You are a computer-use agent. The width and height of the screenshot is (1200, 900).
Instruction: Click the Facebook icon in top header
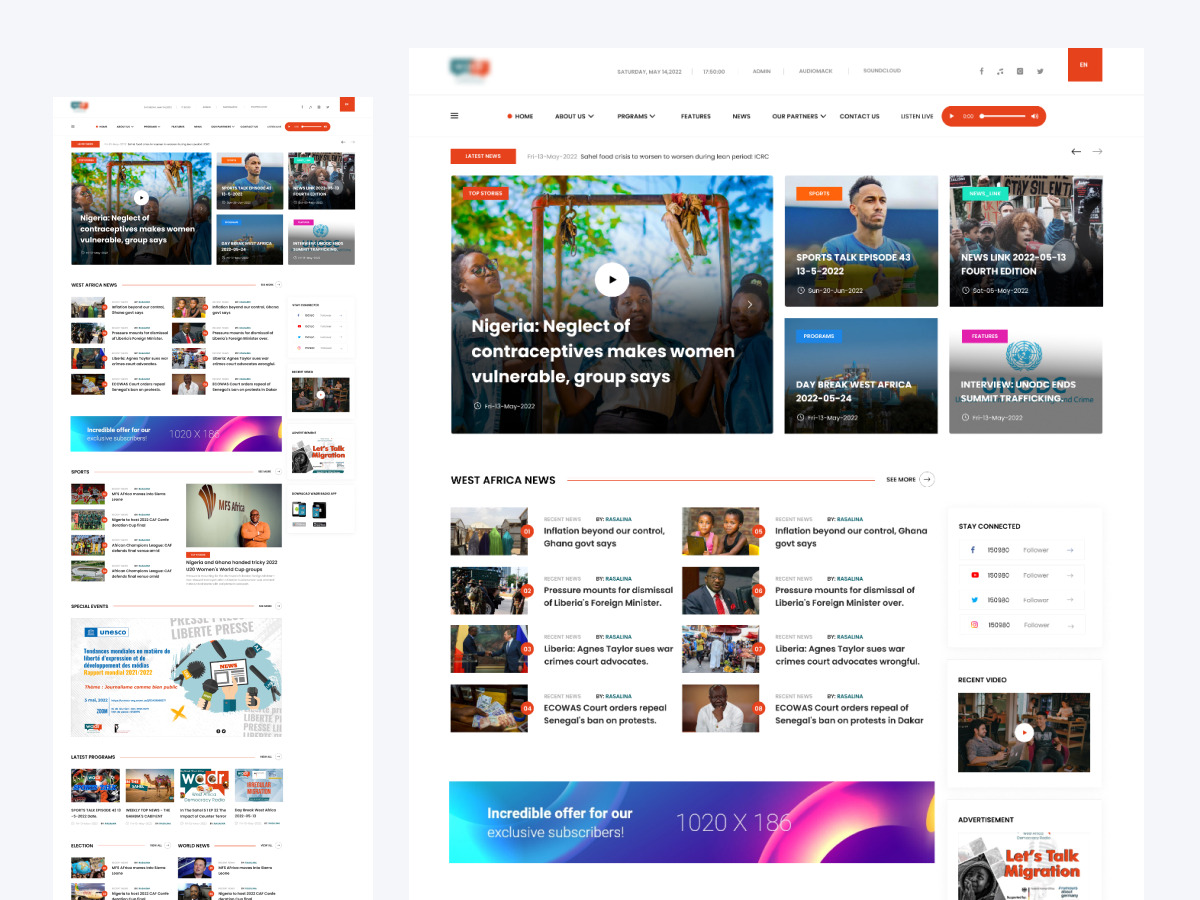[981, 71]
